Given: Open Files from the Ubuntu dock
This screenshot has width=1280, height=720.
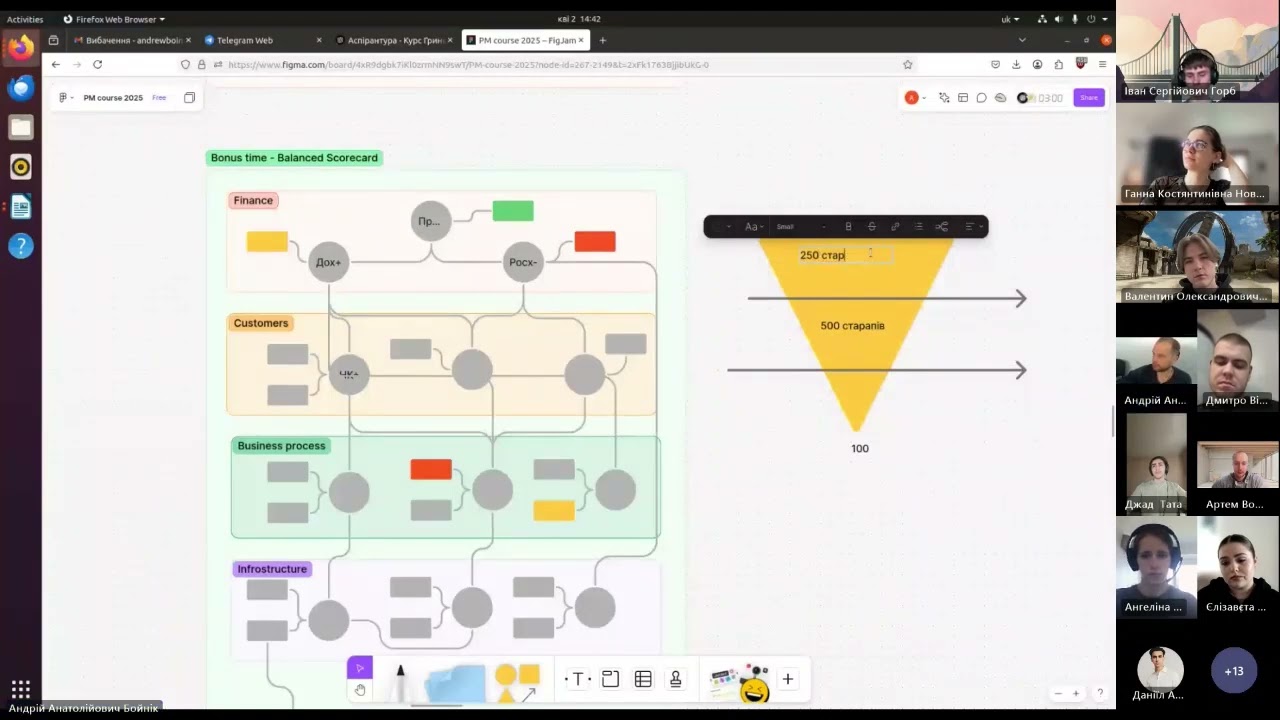Looking at the screenshot, I should pyautogui.click(x=21, y=127).
